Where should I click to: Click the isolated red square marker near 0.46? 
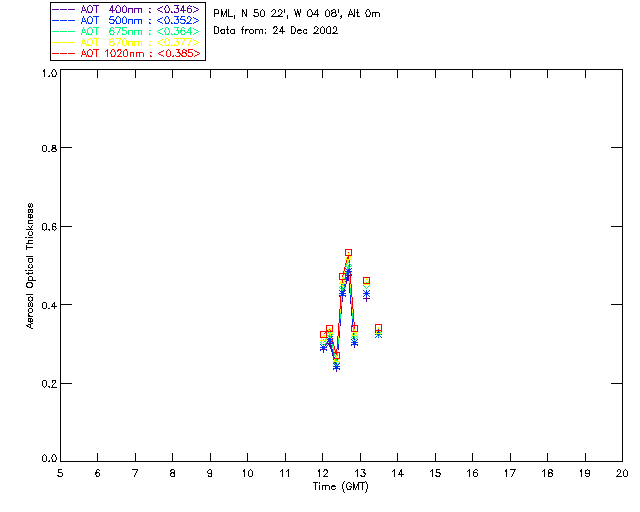[x=367, y=280]
